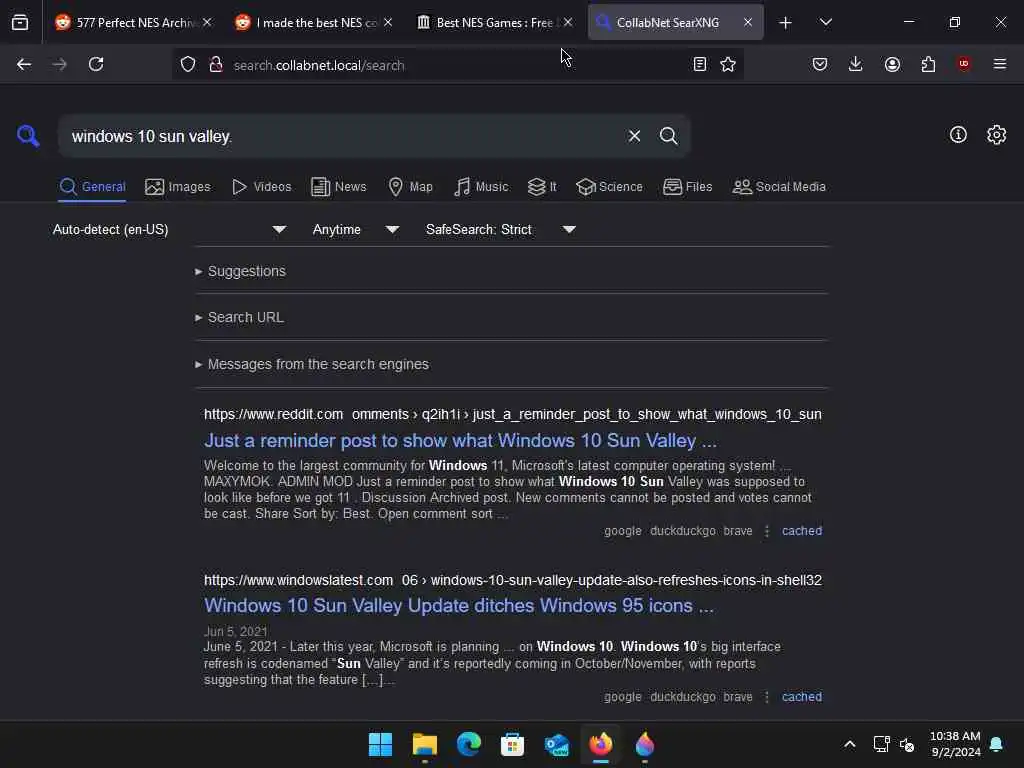This screenshot has width=1024, height=768.
Task: Toggle reader view icon
Action: 699,64
